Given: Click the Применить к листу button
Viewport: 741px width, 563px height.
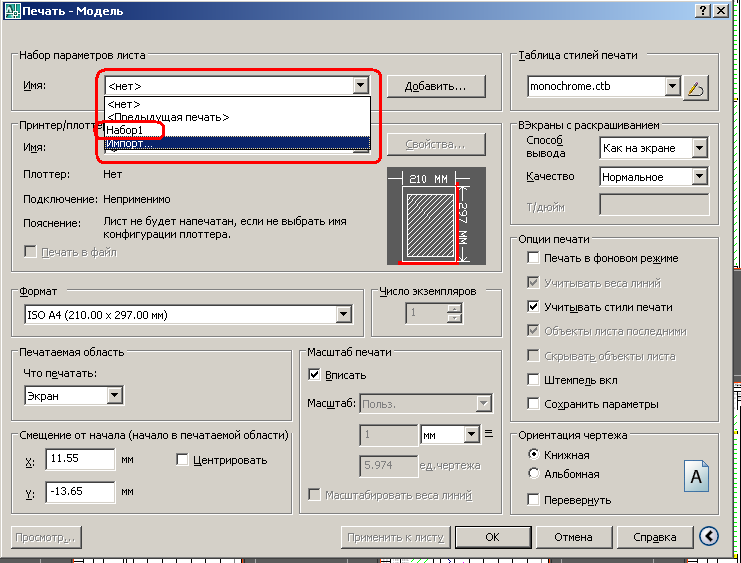Looking at the screenshot, I should point(396,537).
